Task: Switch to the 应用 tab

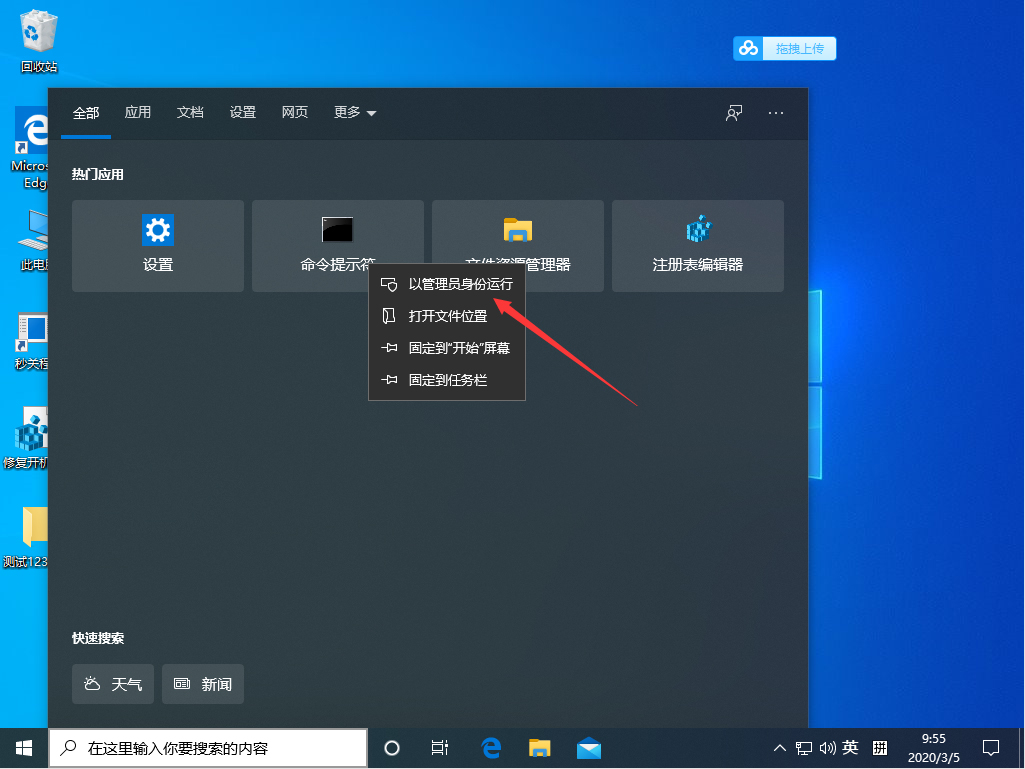Action: click(x=137, y=113)
